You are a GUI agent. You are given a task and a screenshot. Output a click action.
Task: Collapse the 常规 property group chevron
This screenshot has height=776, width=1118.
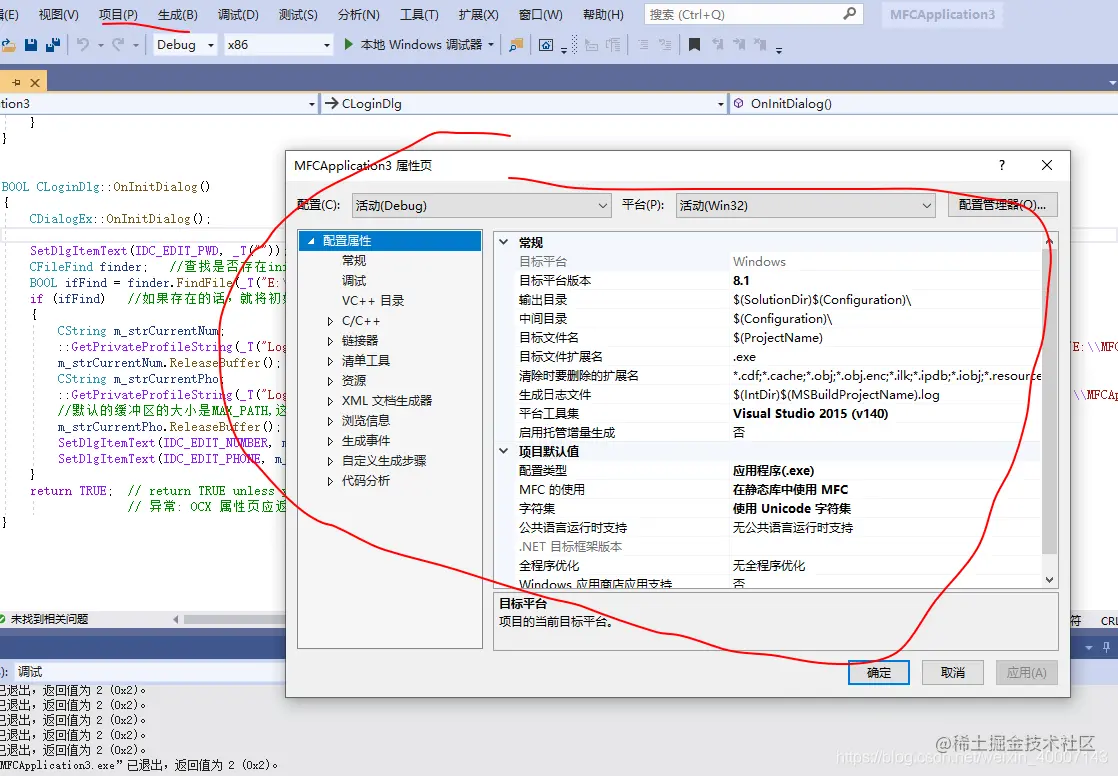503,242
